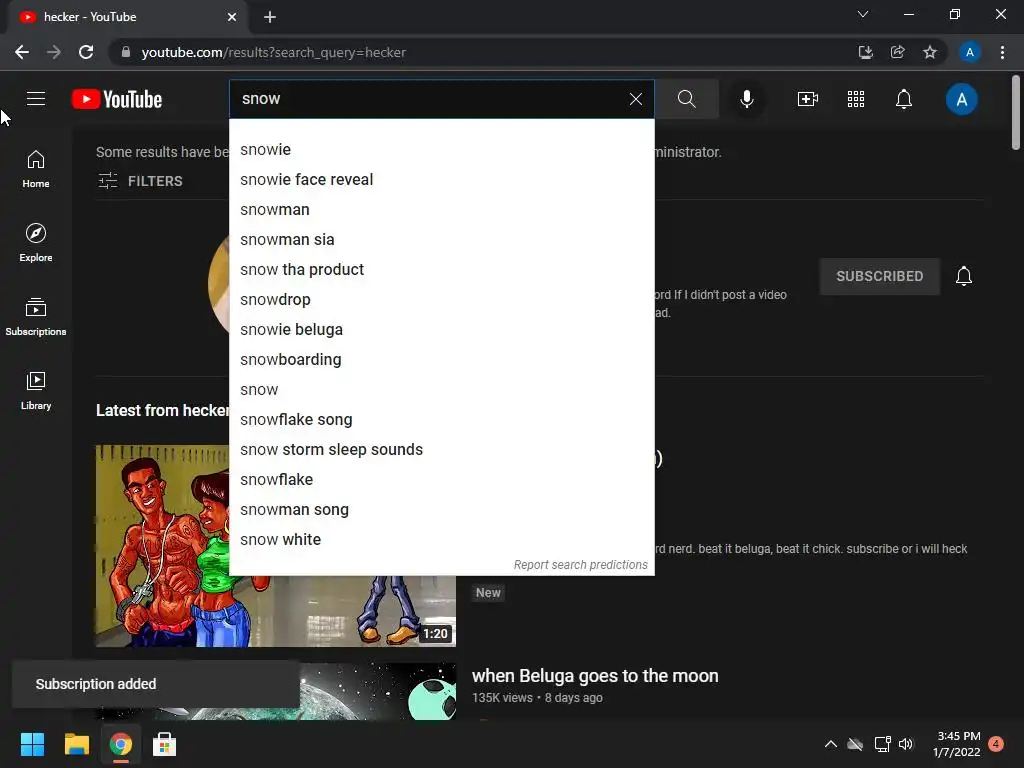This screenshot has height=768, width=1024.
Task: Select suggestion "snow tha product"
Action: [x=441, y=270]
